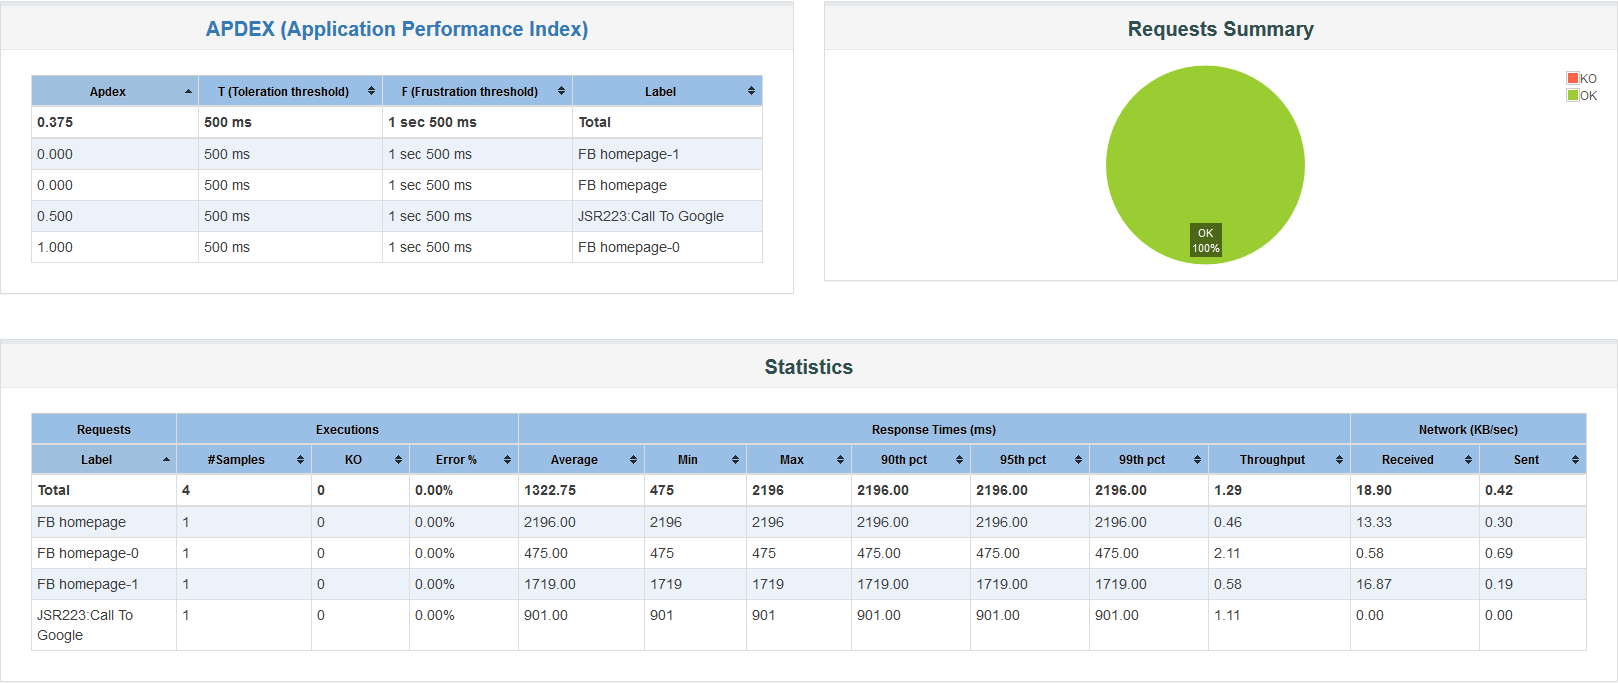
Task: Click sort arrows on F (Frustration threshold) header
Action: 561,91
